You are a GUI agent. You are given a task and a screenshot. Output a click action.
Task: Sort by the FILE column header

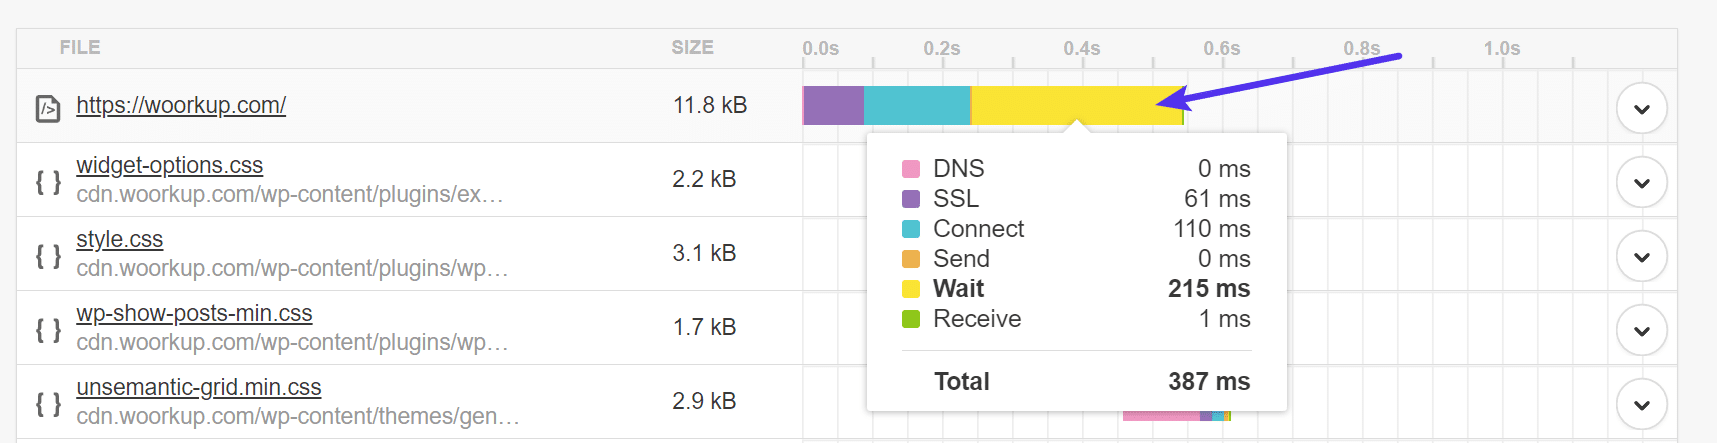tap(80, 48)
